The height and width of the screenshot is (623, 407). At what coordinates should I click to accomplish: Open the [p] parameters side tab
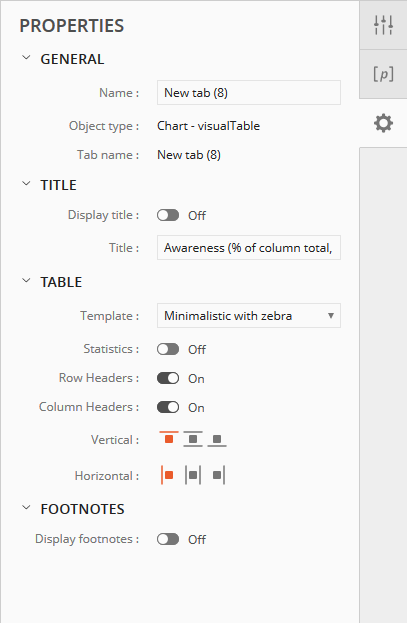click(383, 74)
